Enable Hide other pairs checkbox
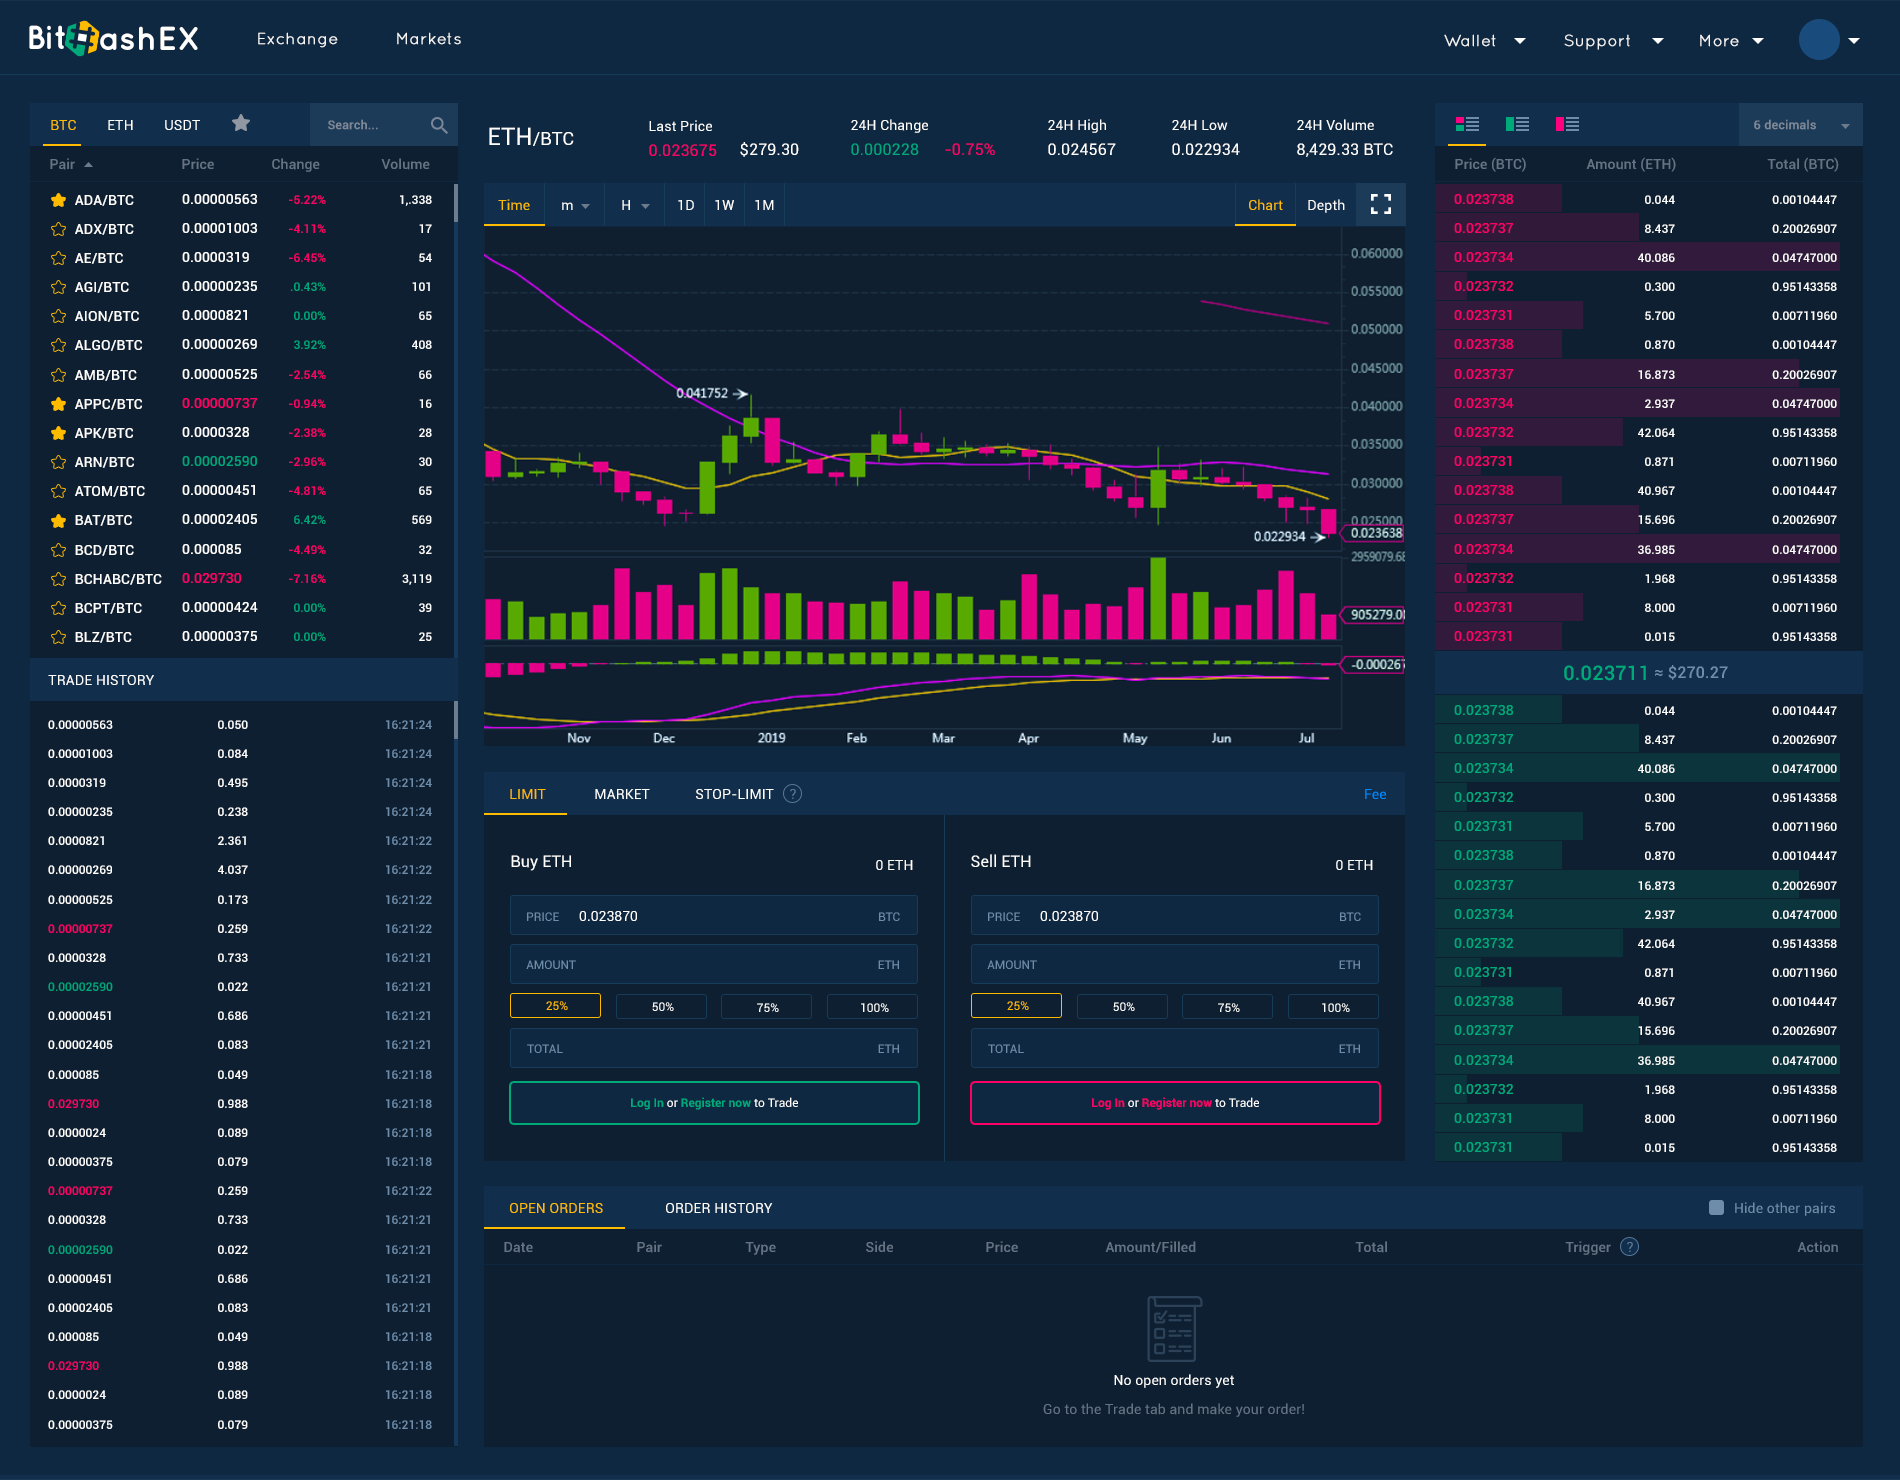The height and width of the screenshot is (1480, 1900). pyautogui.click(x=1716, y=1208)
